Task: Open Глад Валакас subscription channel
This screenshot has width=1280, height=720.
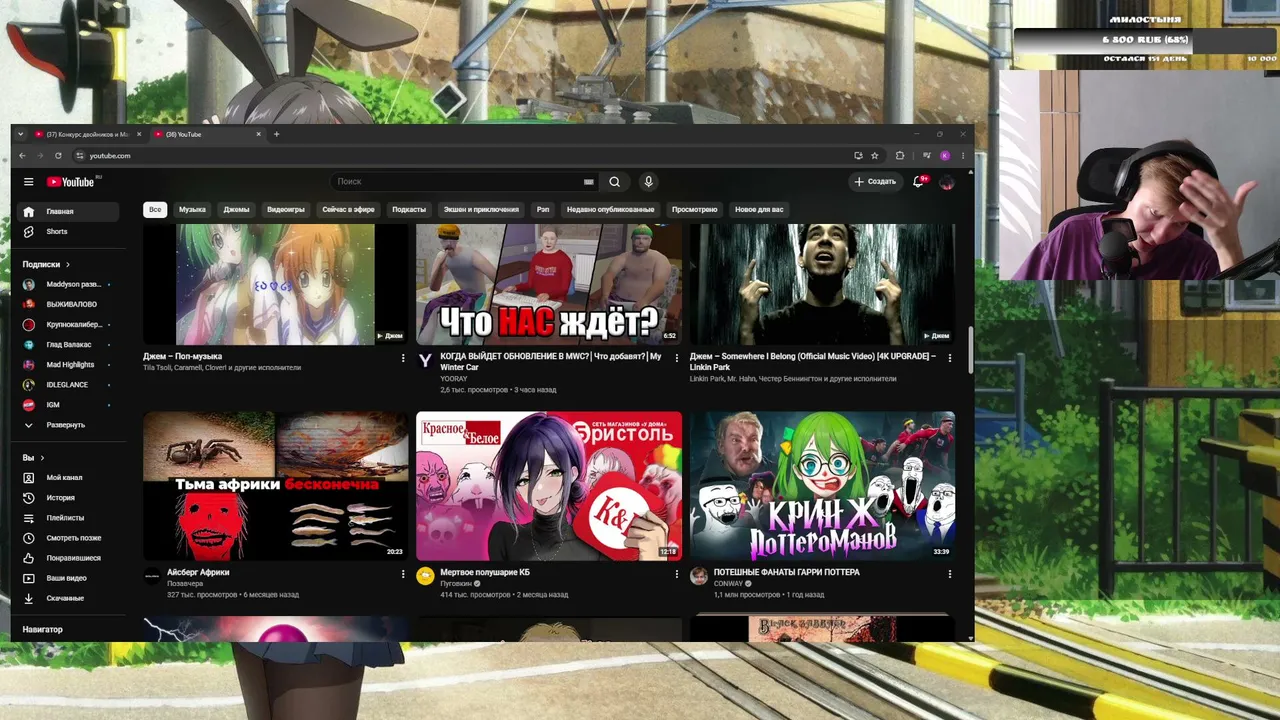Action: (68, 345)
